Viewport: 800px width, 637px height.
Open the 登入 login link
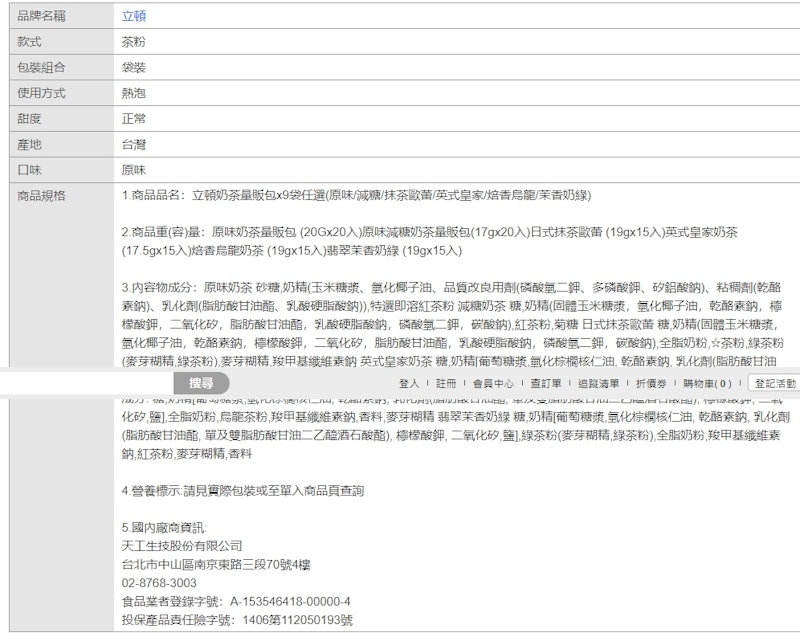tap(408, 384)
